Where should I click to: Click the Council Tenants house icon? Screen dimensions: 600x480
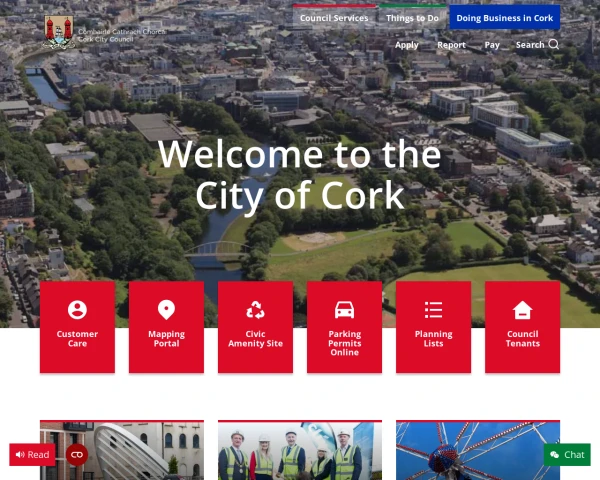coord(522,310)
